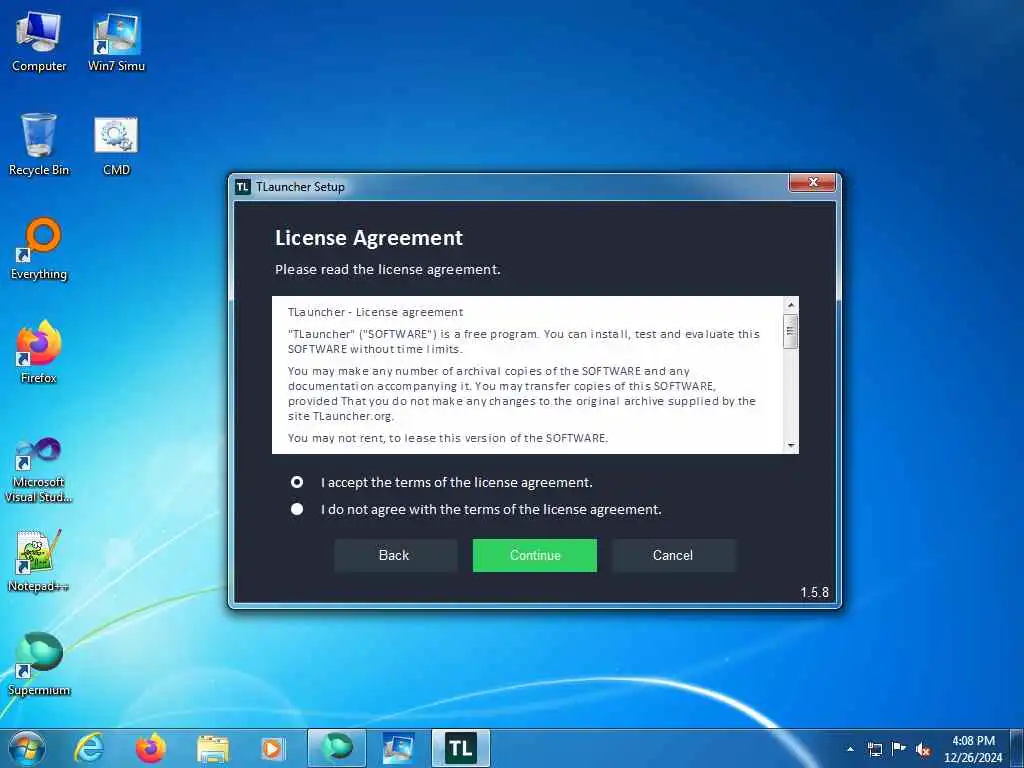Cancel the TLauncher installation
This screenshot has width=1024, height=768.
(673, 555)
